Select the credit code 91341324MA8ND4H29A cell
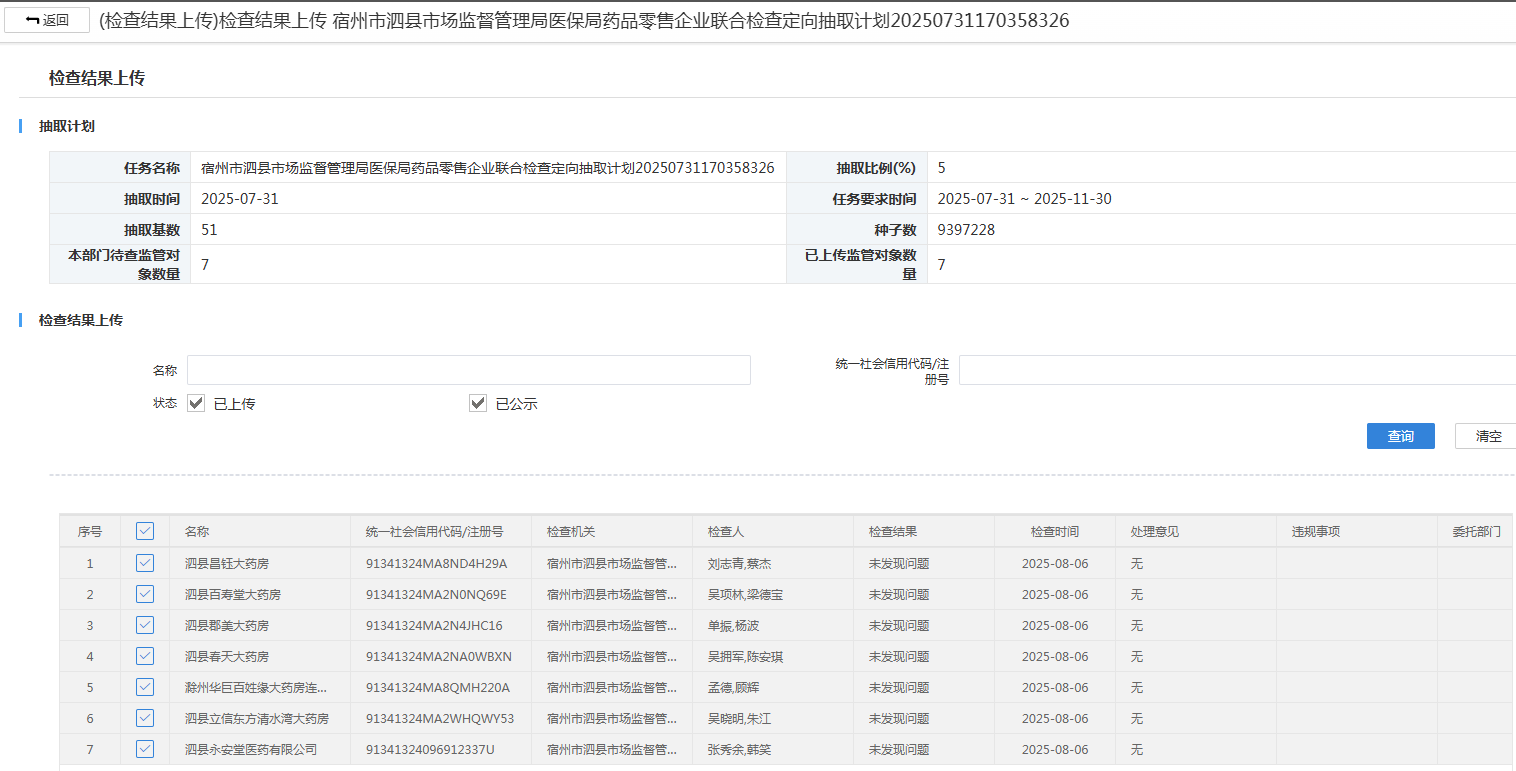This screenshot has height=771, width=1516. pos(436,564)
